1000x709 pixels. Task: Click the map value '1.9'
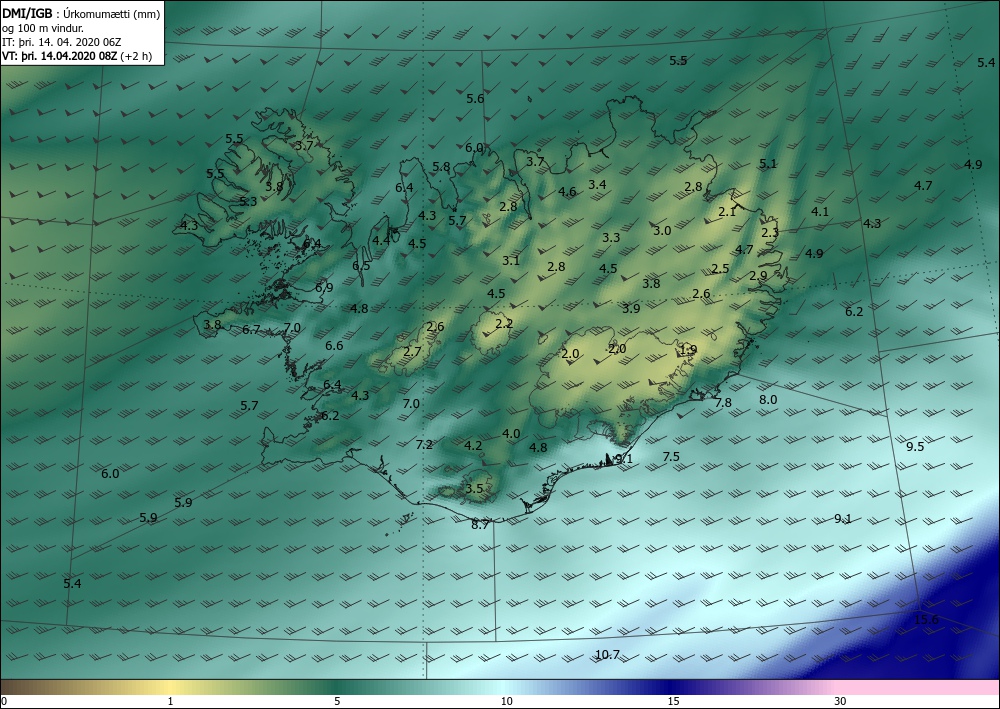(x=688, y=350)
